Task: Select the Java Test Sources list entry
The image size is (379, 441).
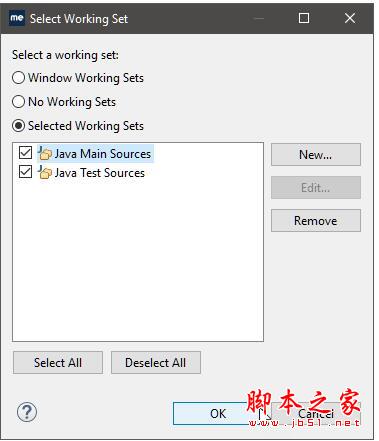Action: [x=99, y=173]
